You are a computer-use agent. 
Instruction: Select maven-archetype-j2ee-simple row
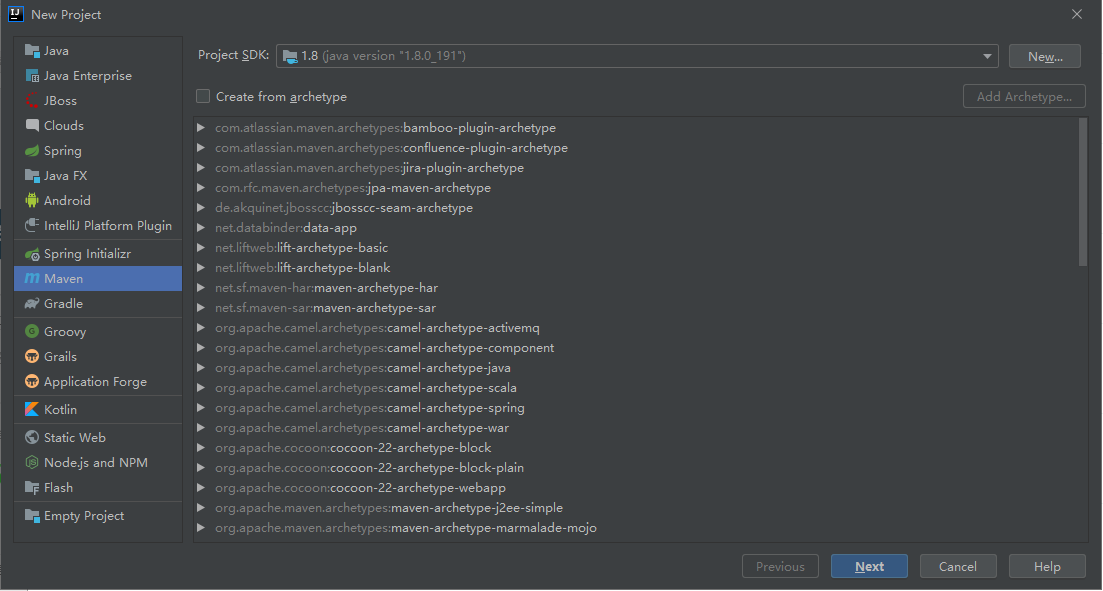pos(637,507)
